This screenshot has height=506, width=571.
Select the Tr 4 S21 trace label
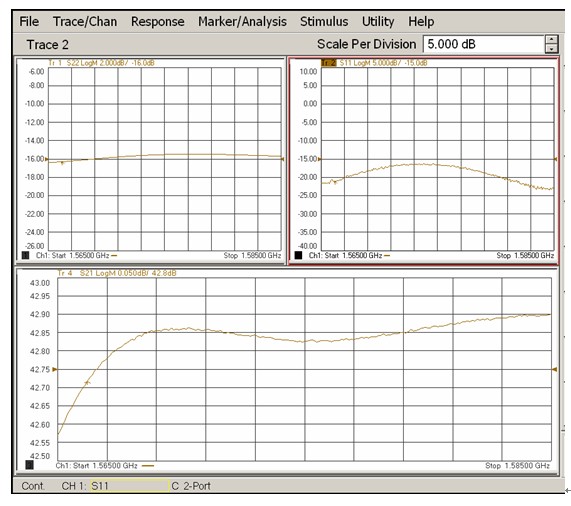pos(117,273)
